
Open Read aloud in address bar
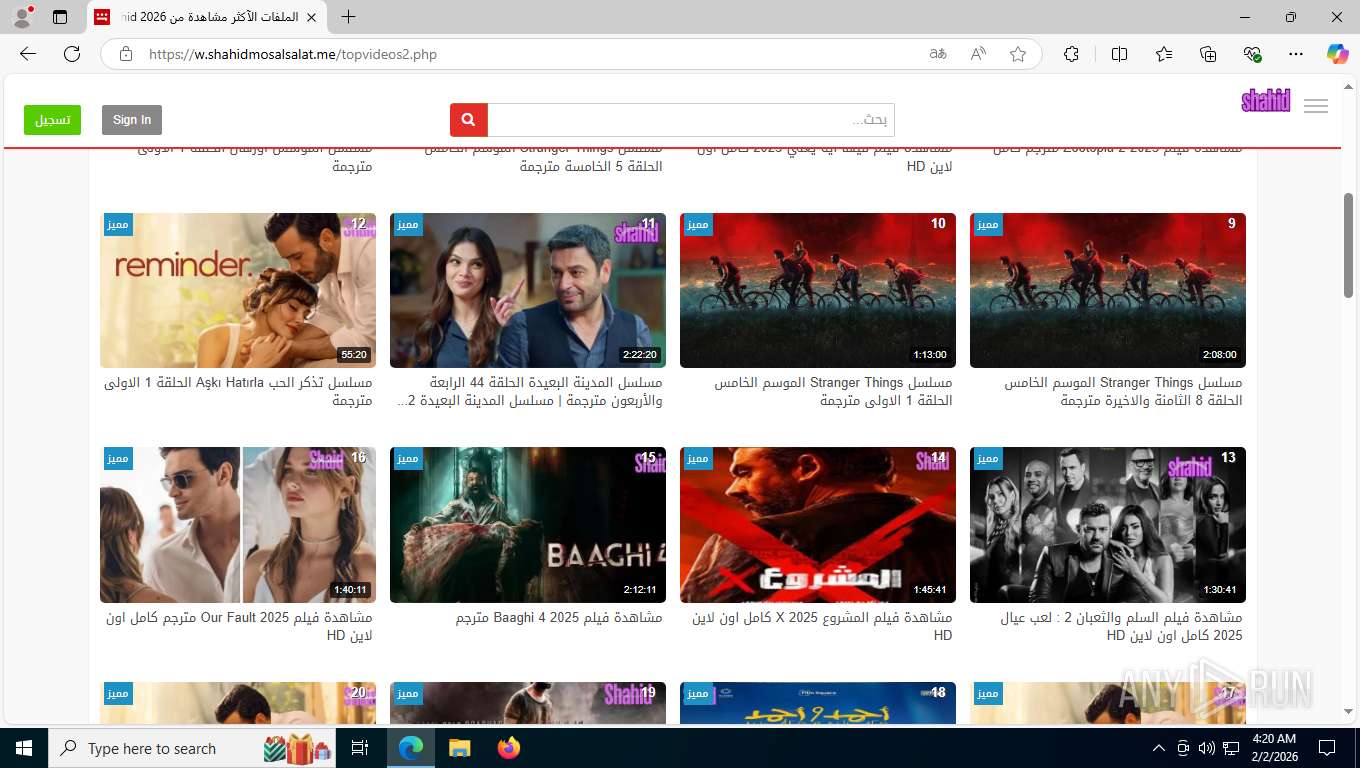pyautogui.click(x=978, y=54)
